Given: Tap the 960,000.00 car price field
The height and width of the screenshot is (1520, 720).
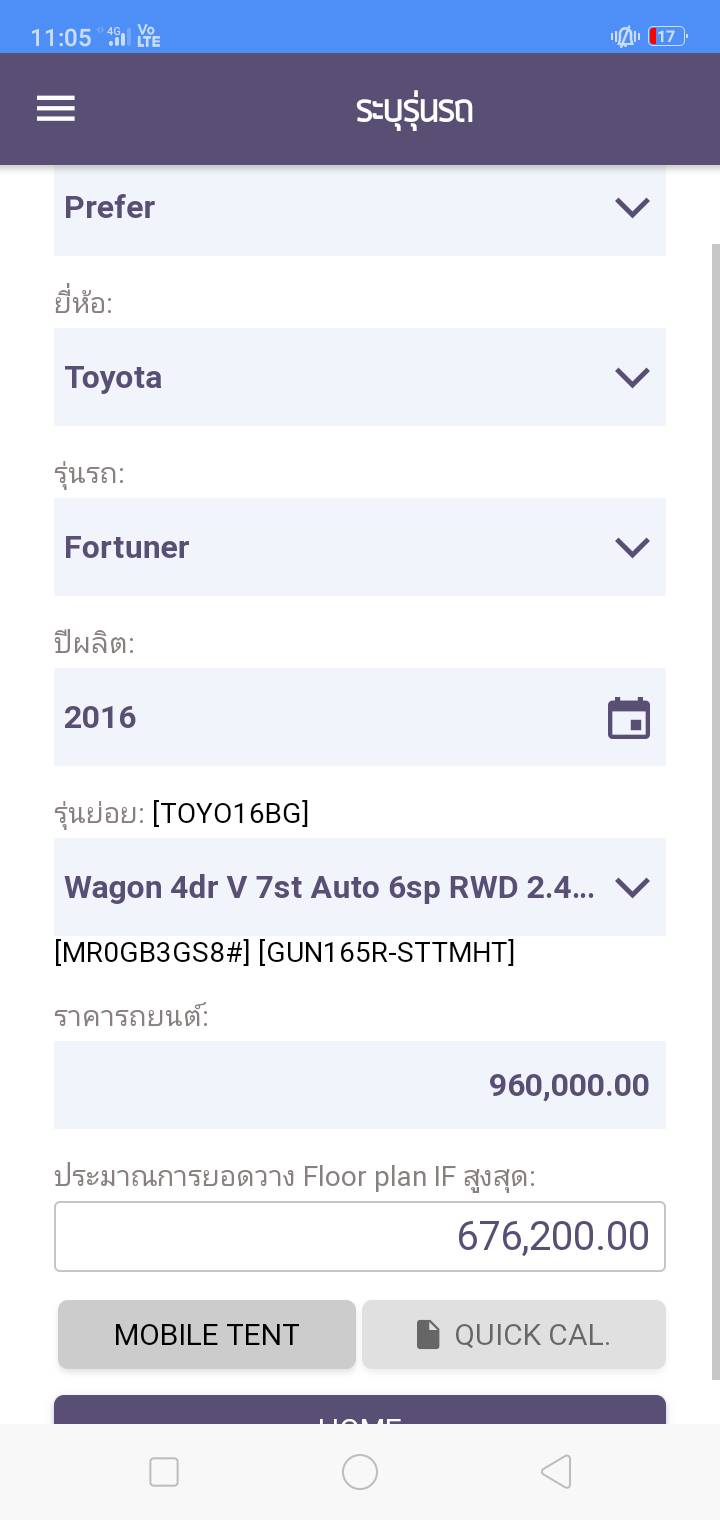Looking at the screenshot, I should click(360, 1085).
